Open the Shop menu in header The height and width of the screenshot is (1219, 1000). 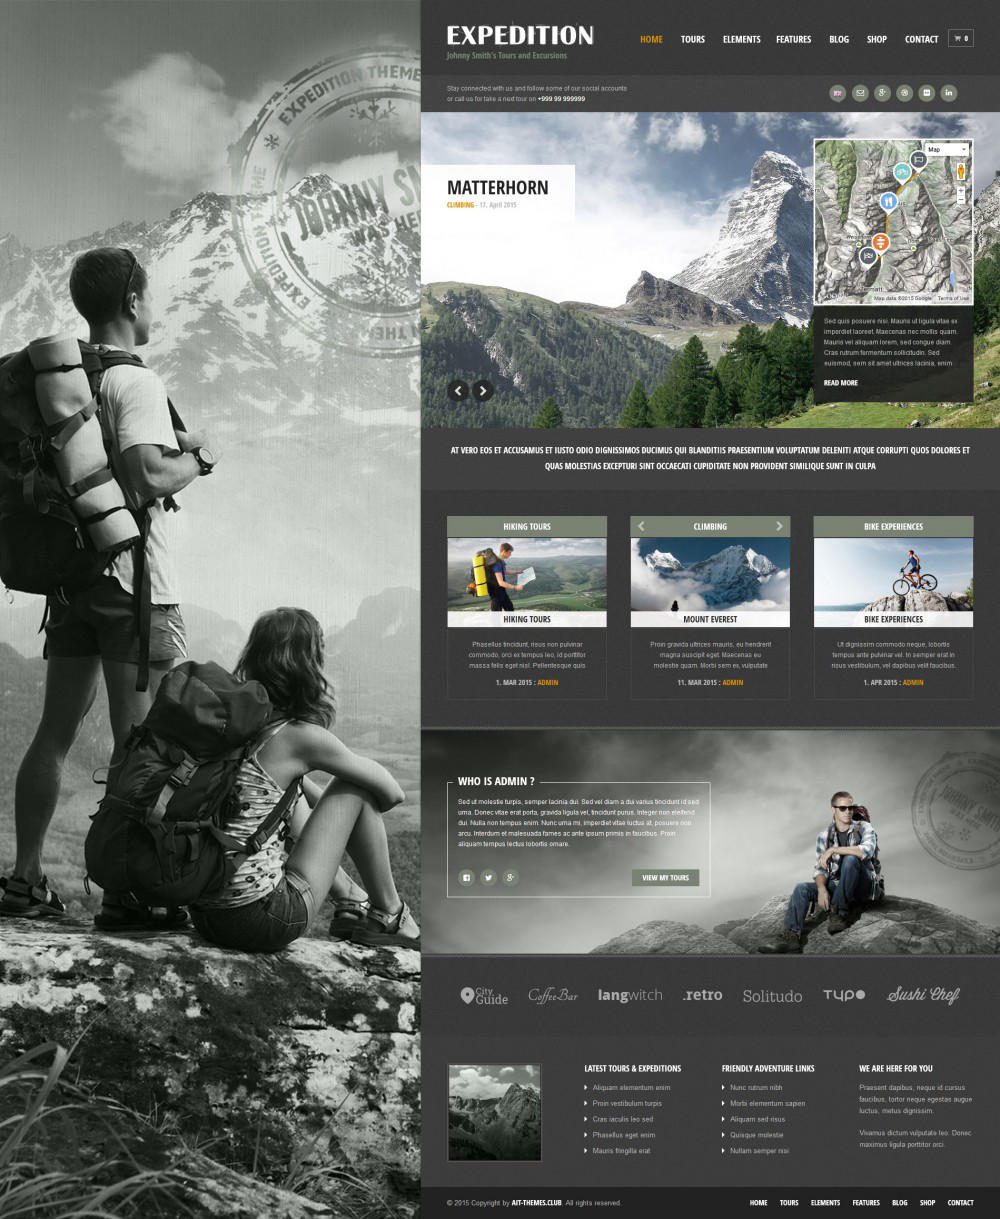[877, 39]
